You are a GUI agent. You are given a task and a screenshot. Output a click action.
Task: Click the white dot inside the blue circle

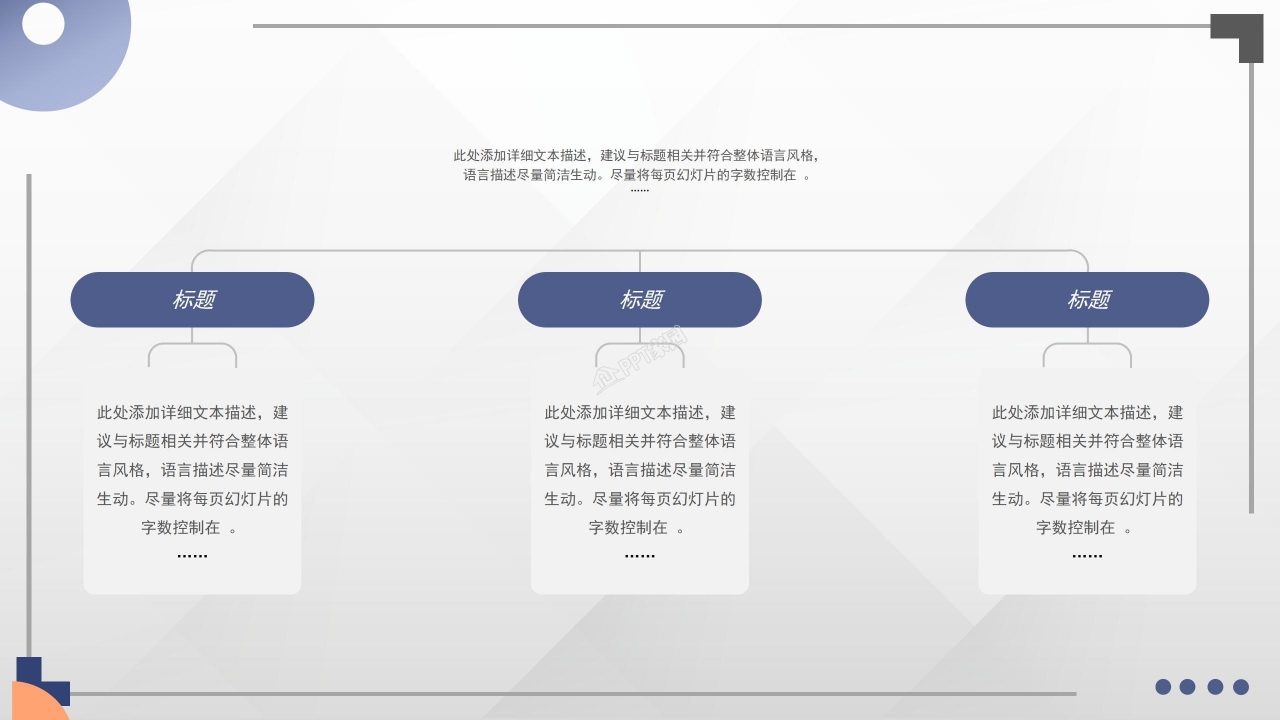42,24
